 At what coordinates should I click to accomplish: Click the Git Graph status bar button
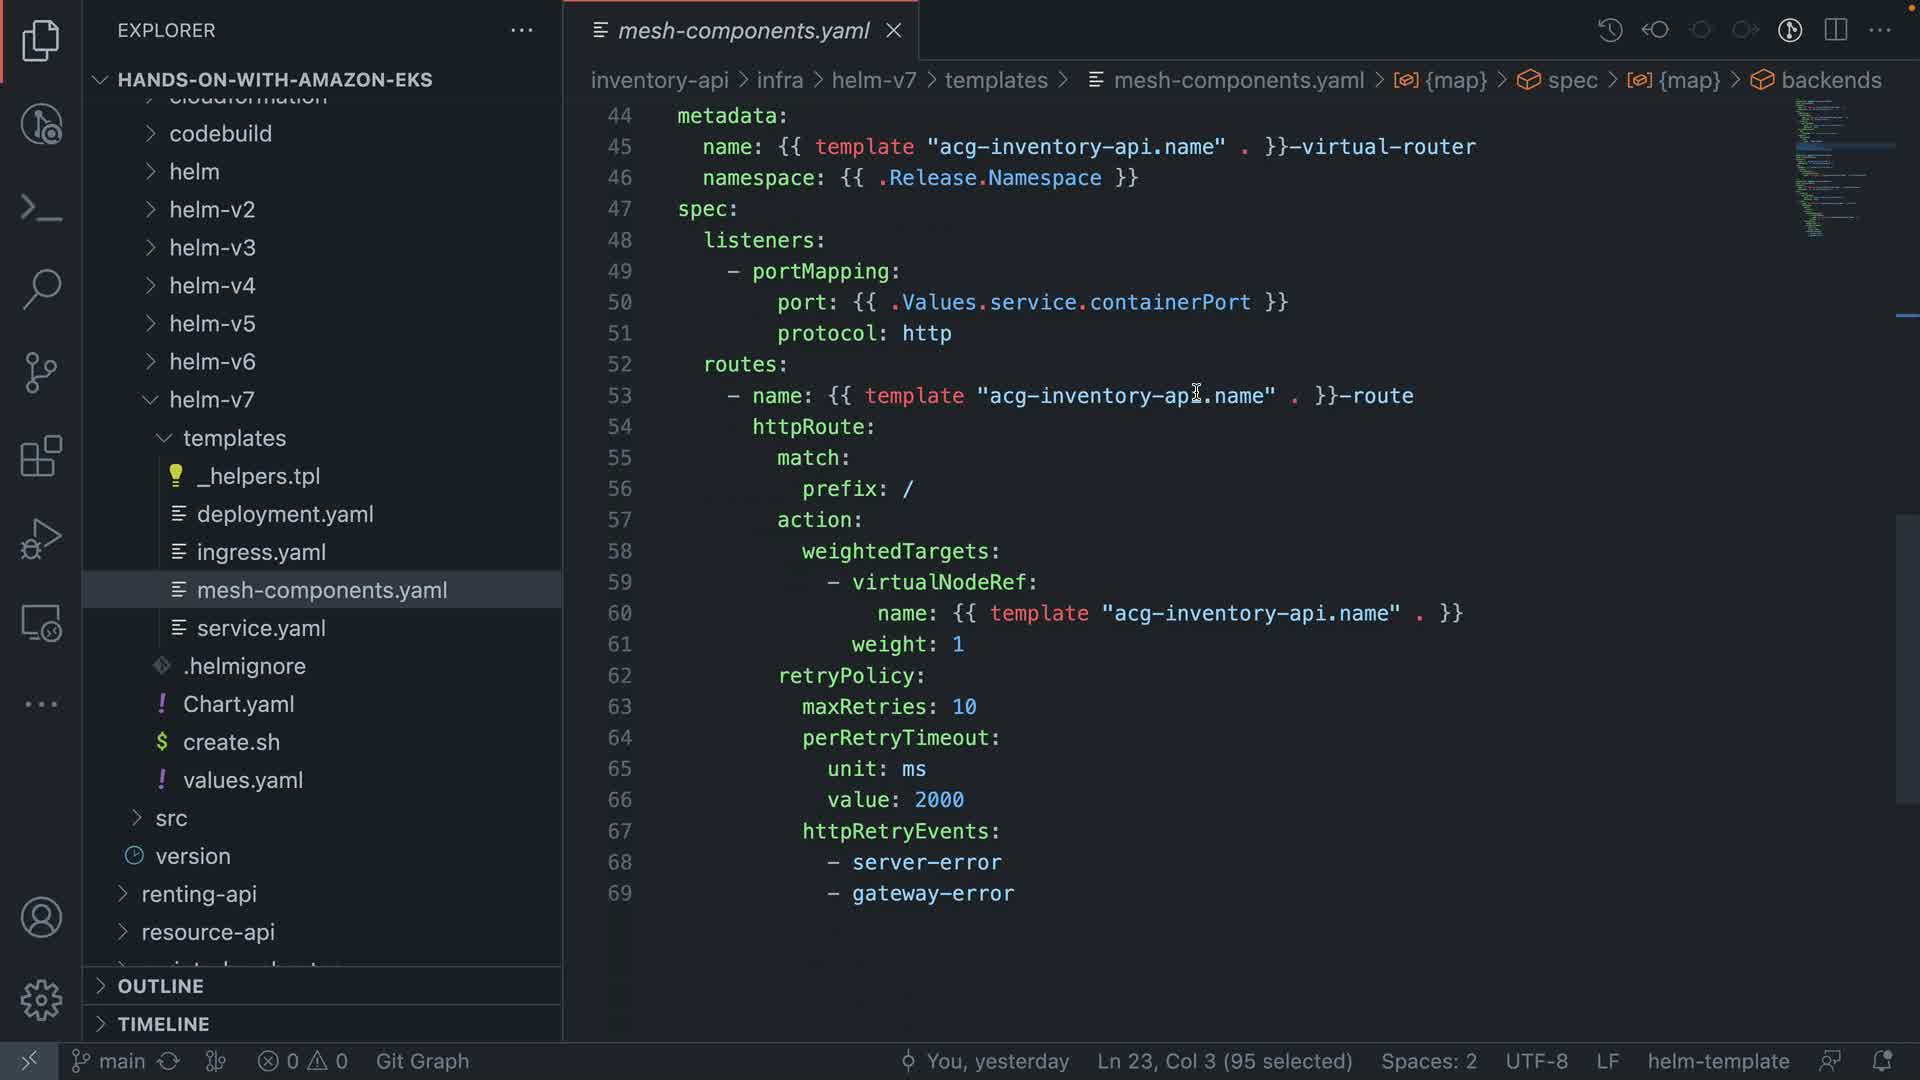pos(422,1061)
